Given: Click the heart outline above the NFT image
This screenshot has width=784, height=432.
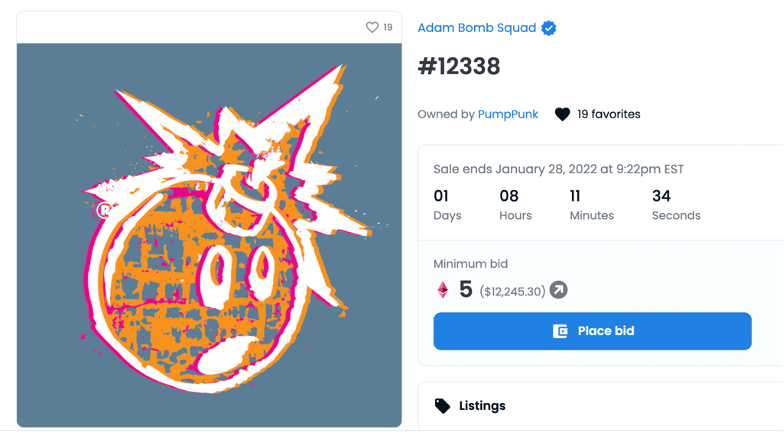Looking at the screenshot, I should (x=372, y=28).
